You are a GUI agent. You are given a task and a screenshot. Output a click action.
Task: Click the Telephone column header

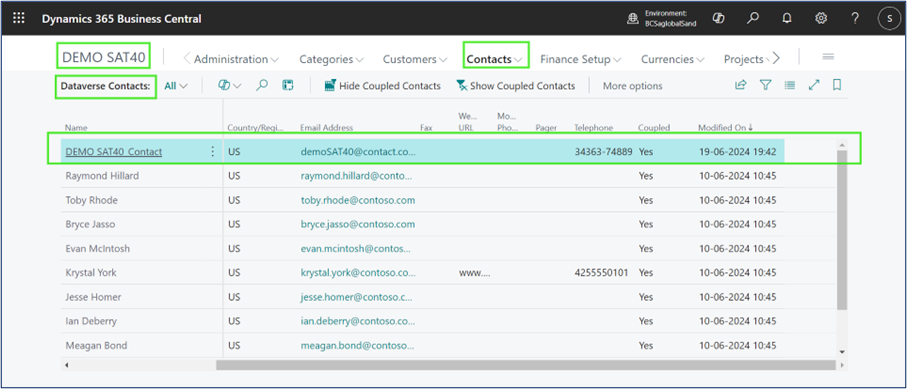click(x=593, y=128)
